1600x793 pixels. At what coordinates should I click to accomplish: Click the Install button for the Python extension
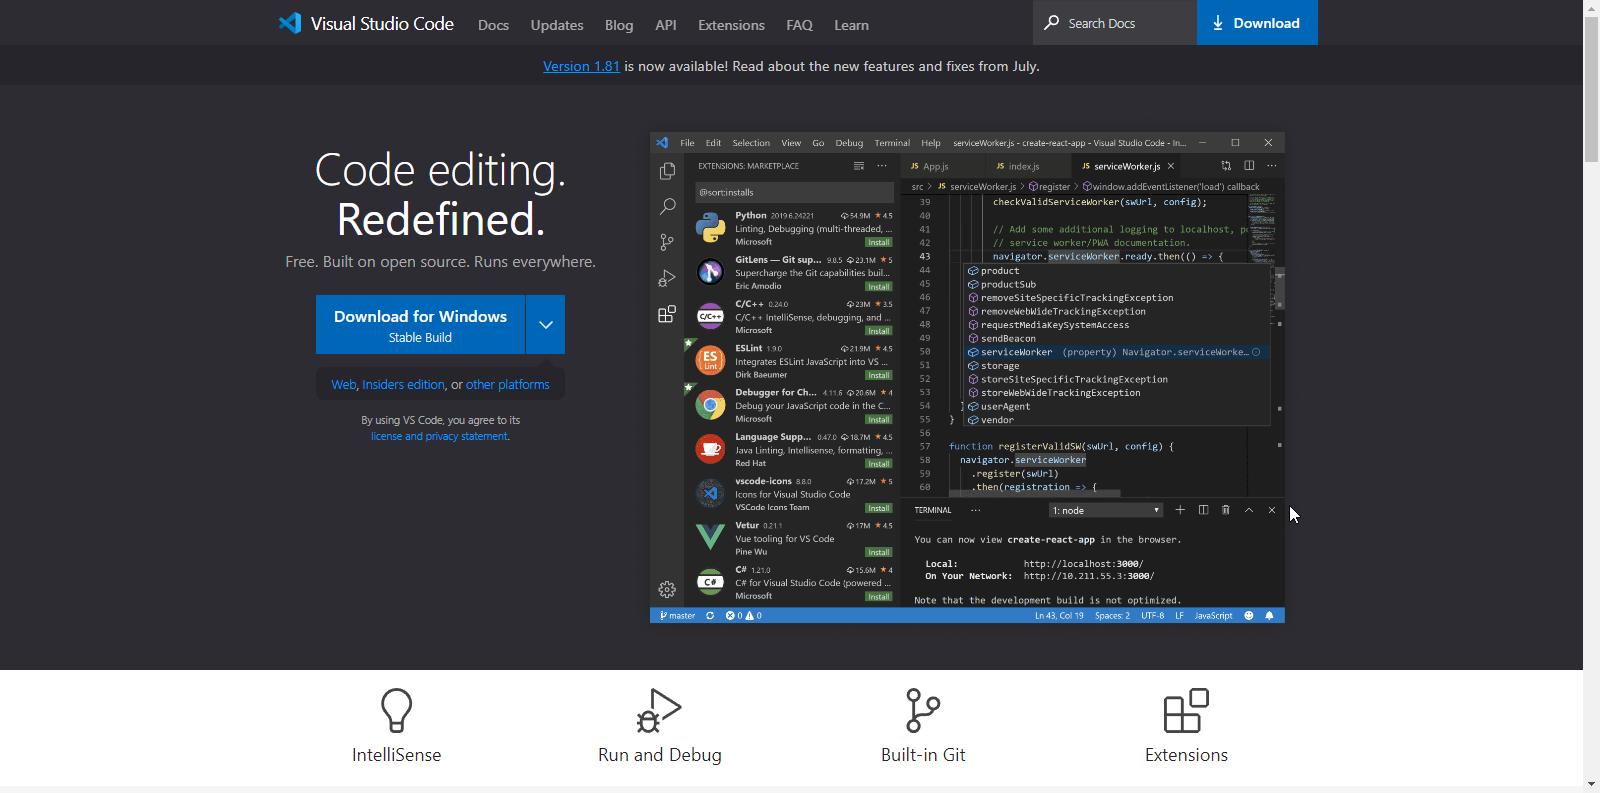pos(879,242)
